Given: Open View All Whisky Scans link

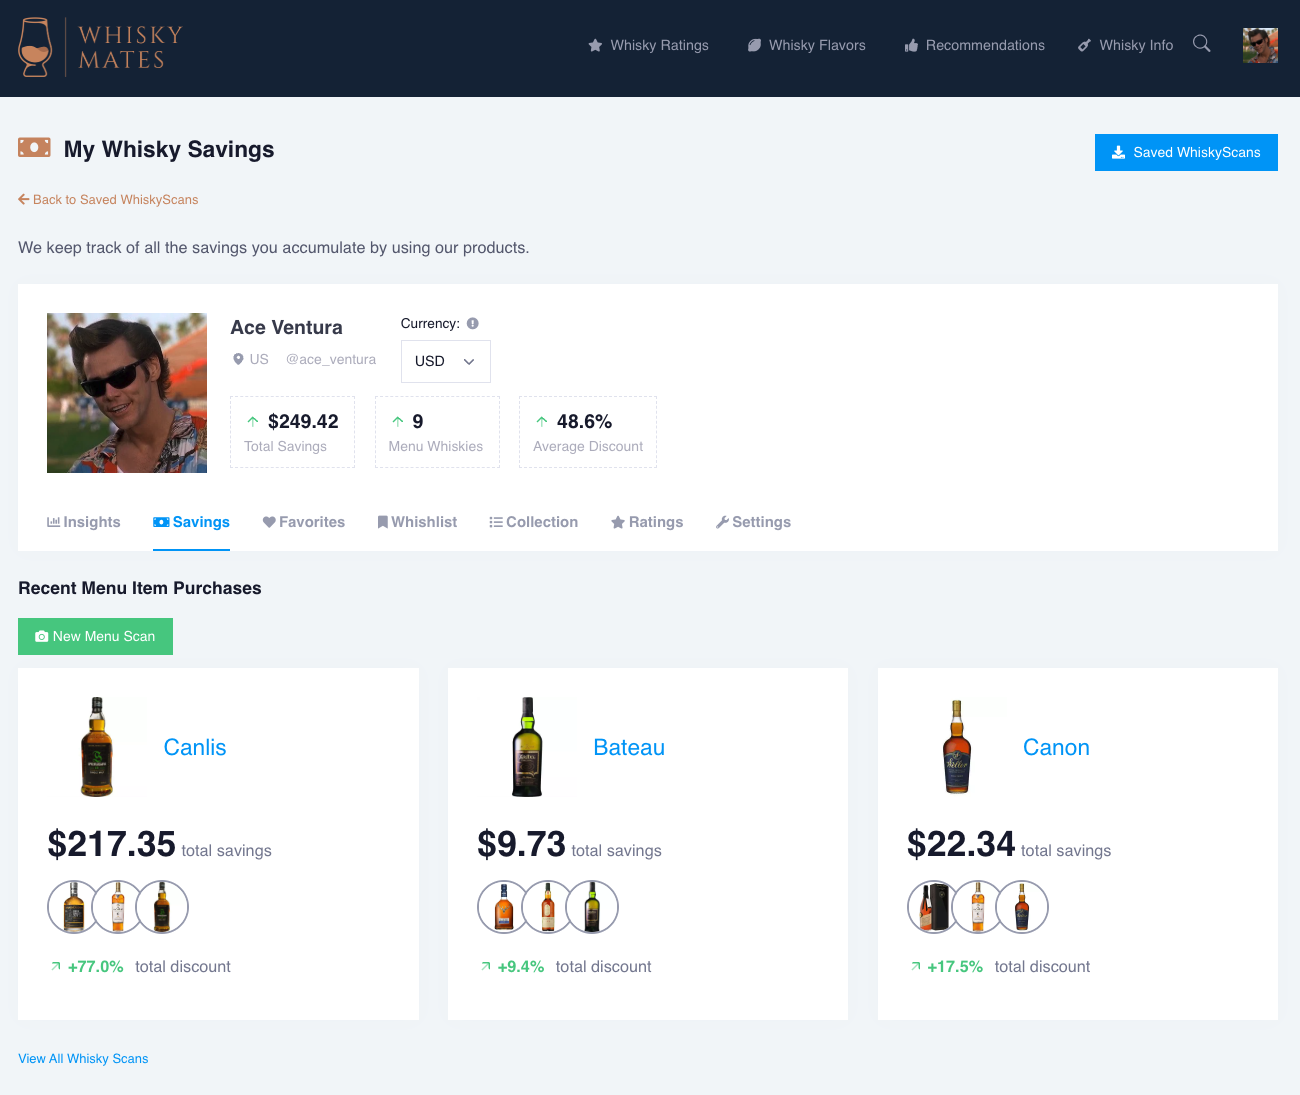Looking at the screenshot, I should pyautogui.click(x=83, y=1058).
